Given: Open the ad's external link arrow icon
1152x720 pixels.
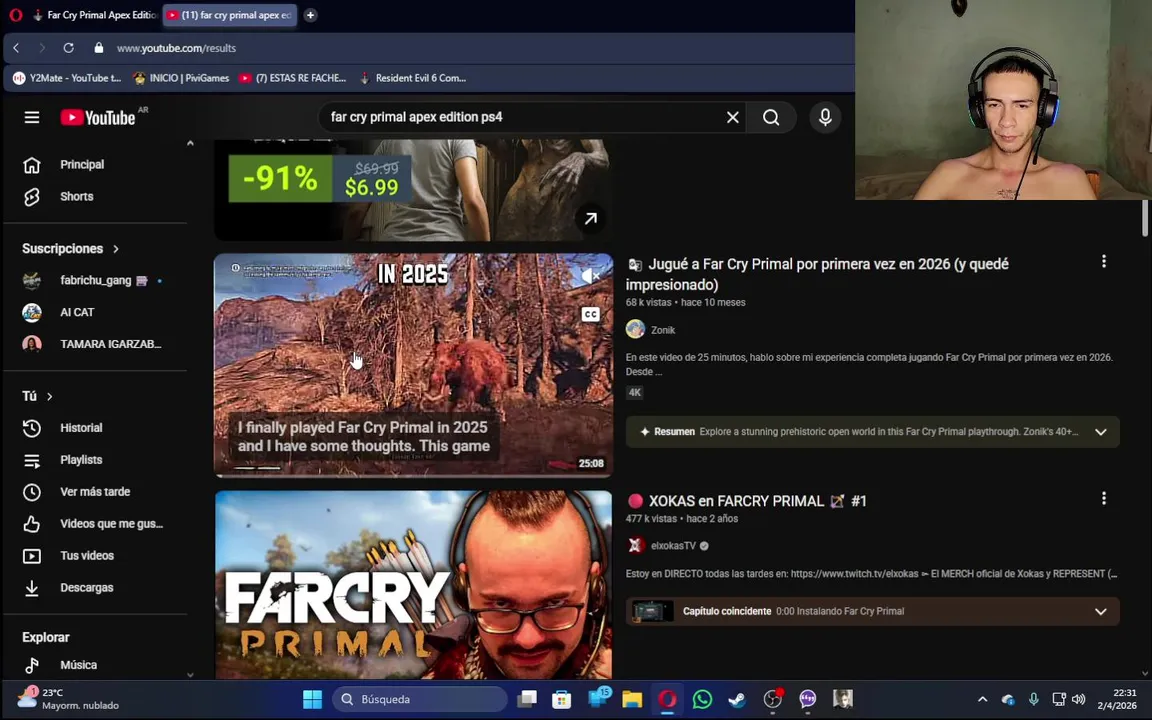Looking at the screenshot, I should coord(591,218).
